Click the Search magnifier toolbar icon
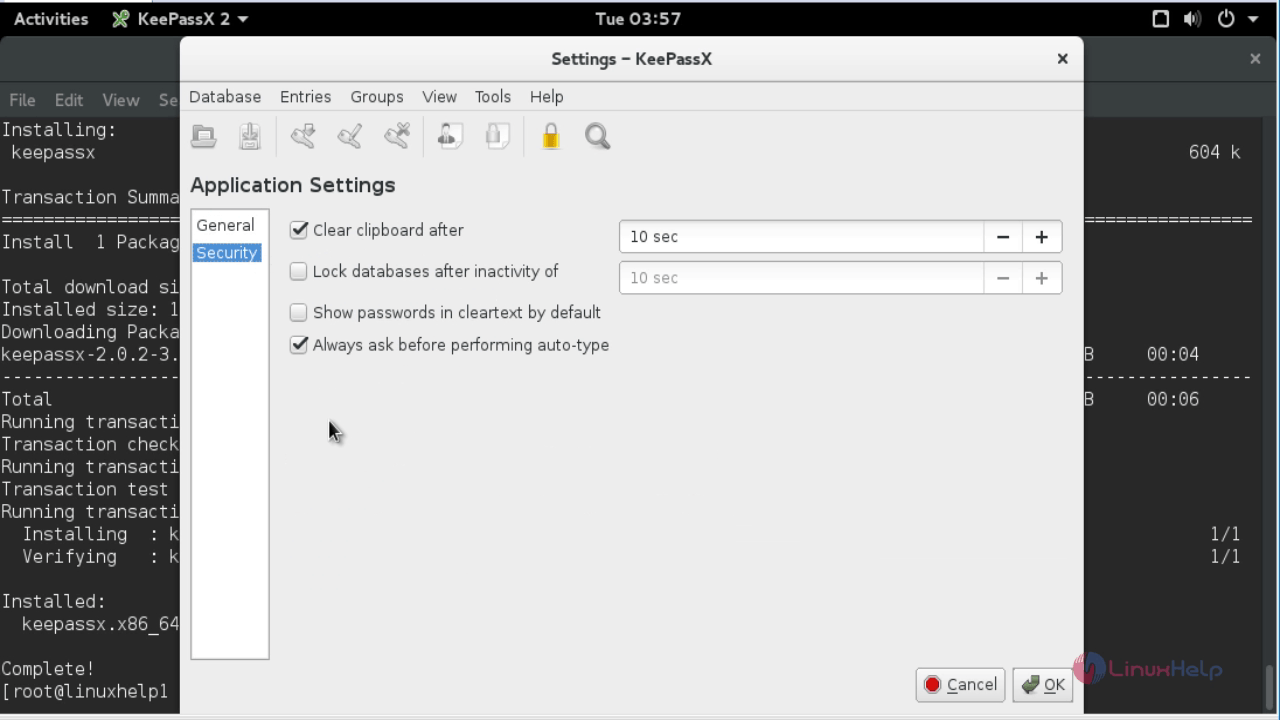Screen dimensions: 1280x720 click(598, 136)
